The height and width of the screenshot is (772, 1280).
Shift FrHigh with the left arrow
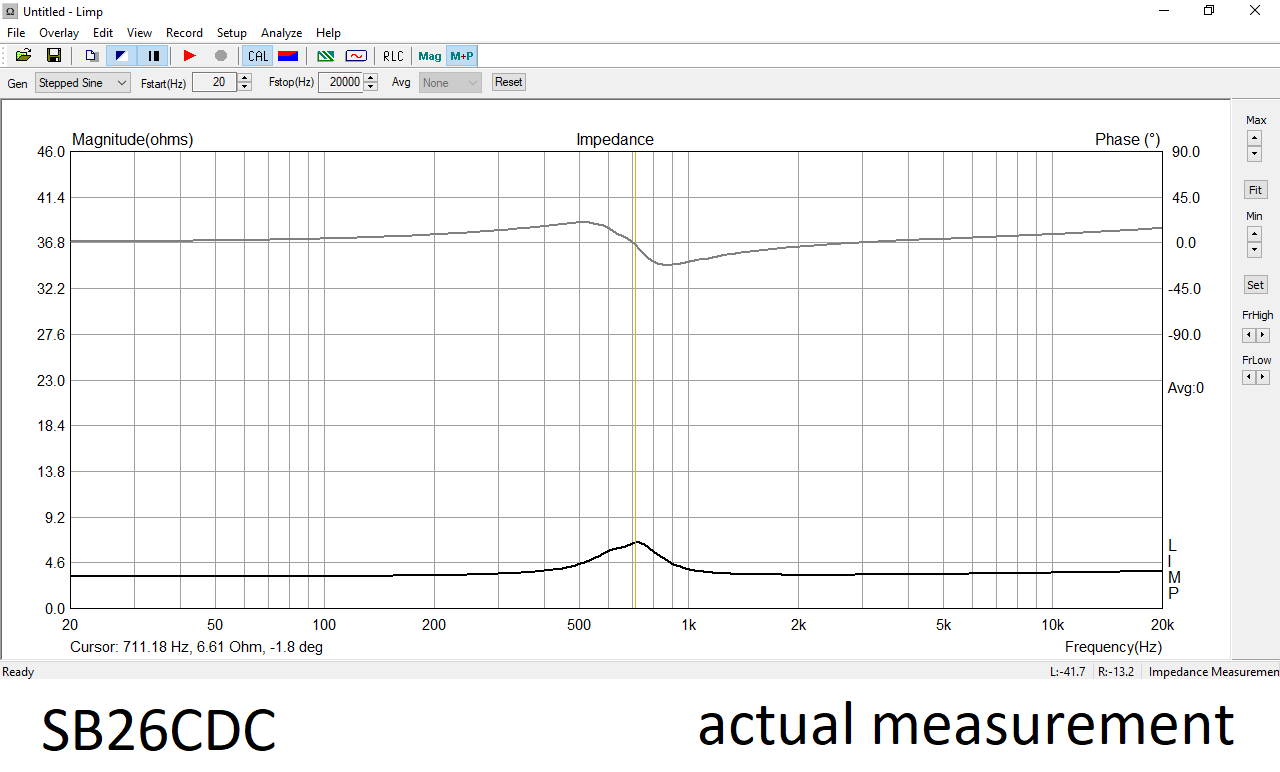pos(1249,335)
